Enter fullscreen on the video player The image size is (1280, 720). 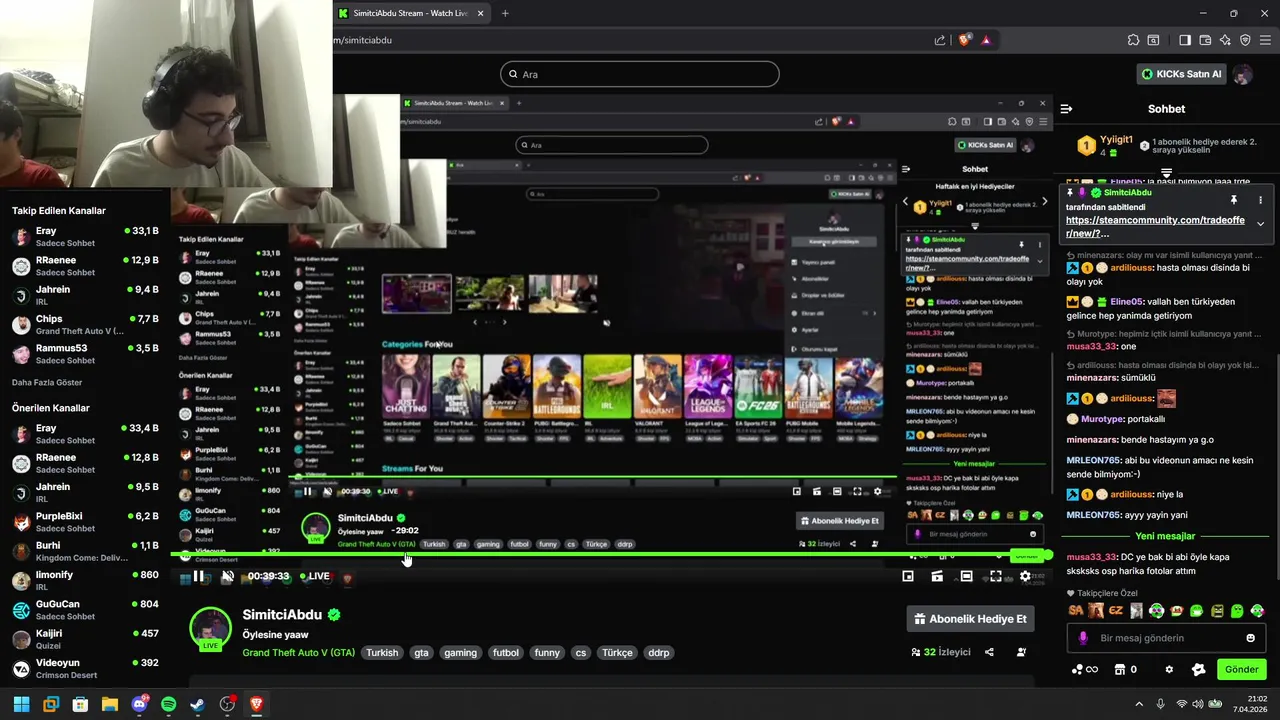coord(996,576)
